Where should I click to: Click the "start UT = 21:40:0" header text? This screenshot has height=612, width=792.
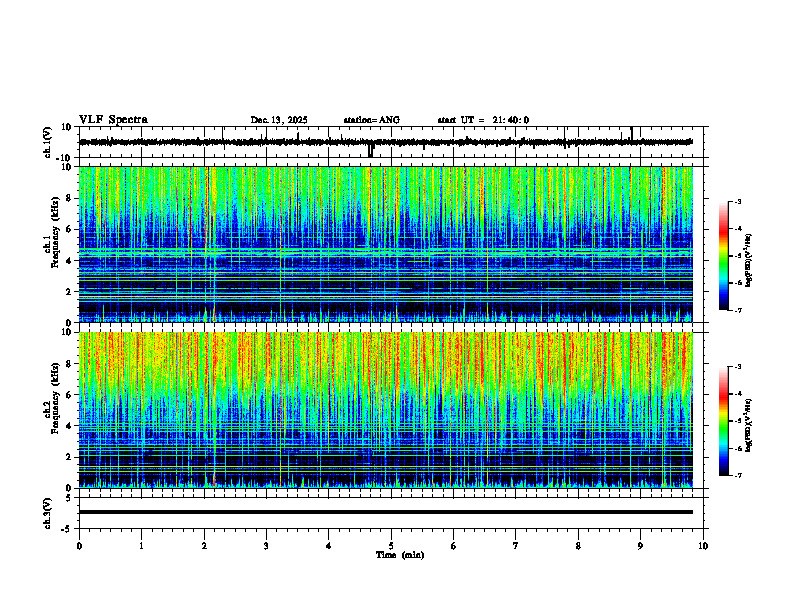pyautogui.click(x=483, y=120)
